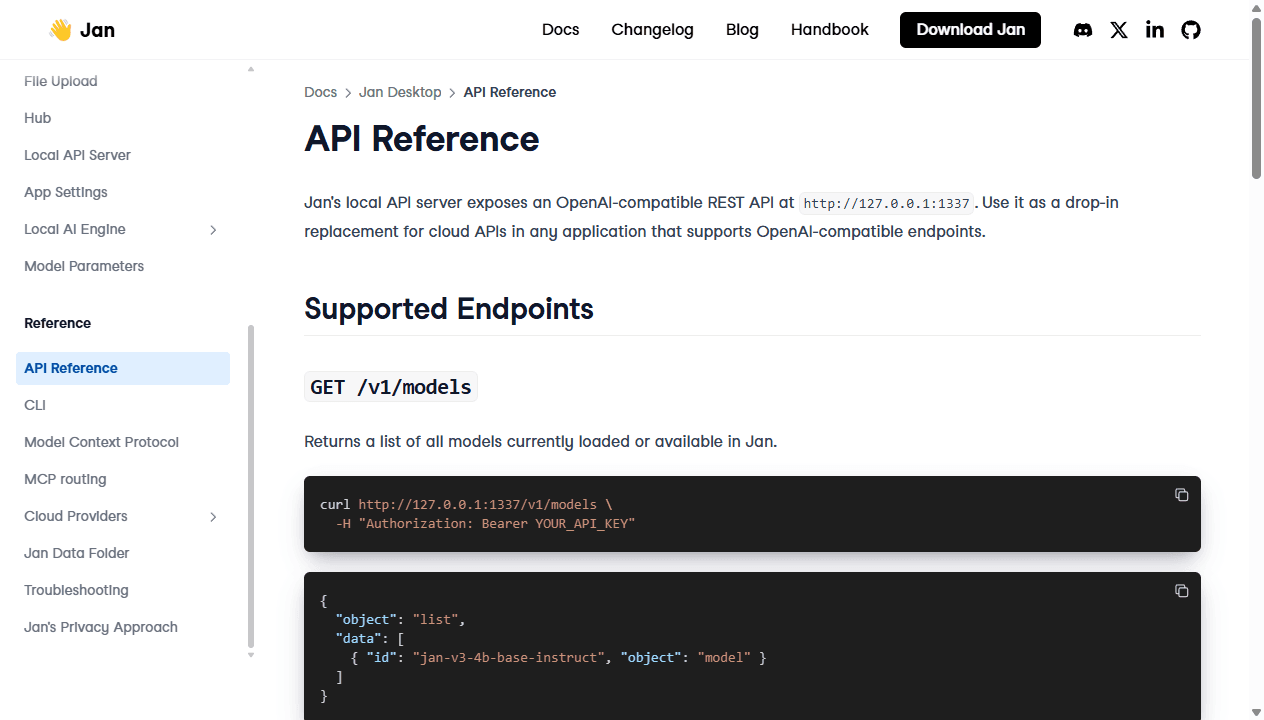Open the Changelog menu item
Screen dimensions: 1264x720
coord(653,30)
